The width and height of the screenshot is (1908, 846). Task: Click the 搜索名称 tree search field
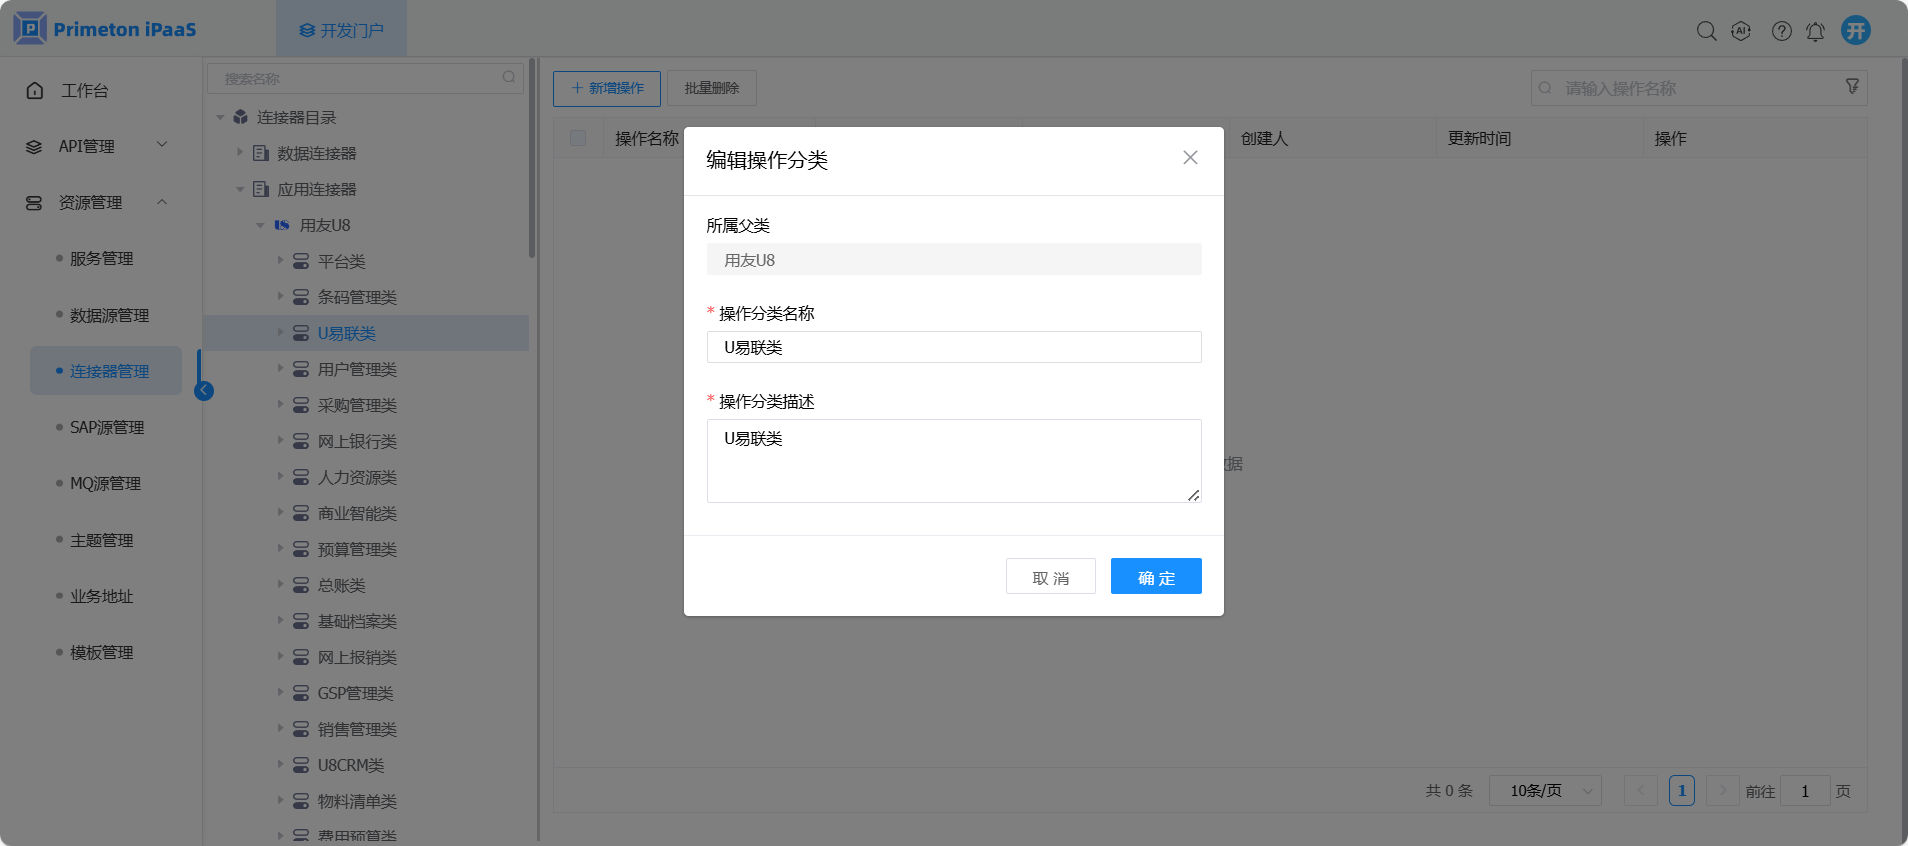tap(365, 78)
